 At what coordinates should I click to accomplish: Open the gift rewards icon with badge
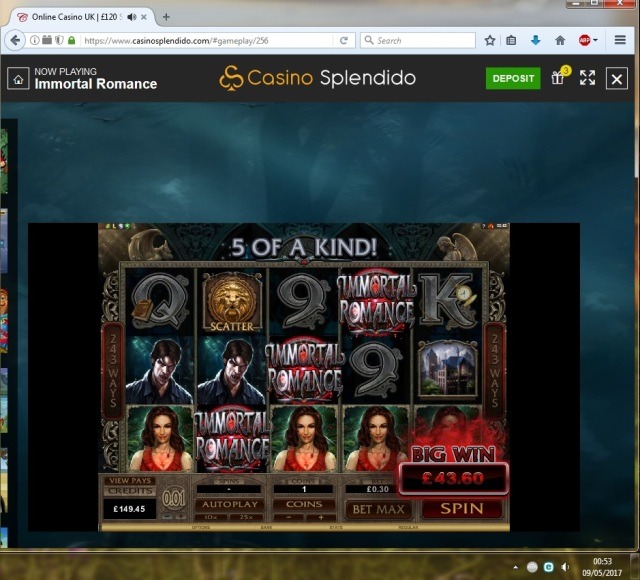coord(558,76)
